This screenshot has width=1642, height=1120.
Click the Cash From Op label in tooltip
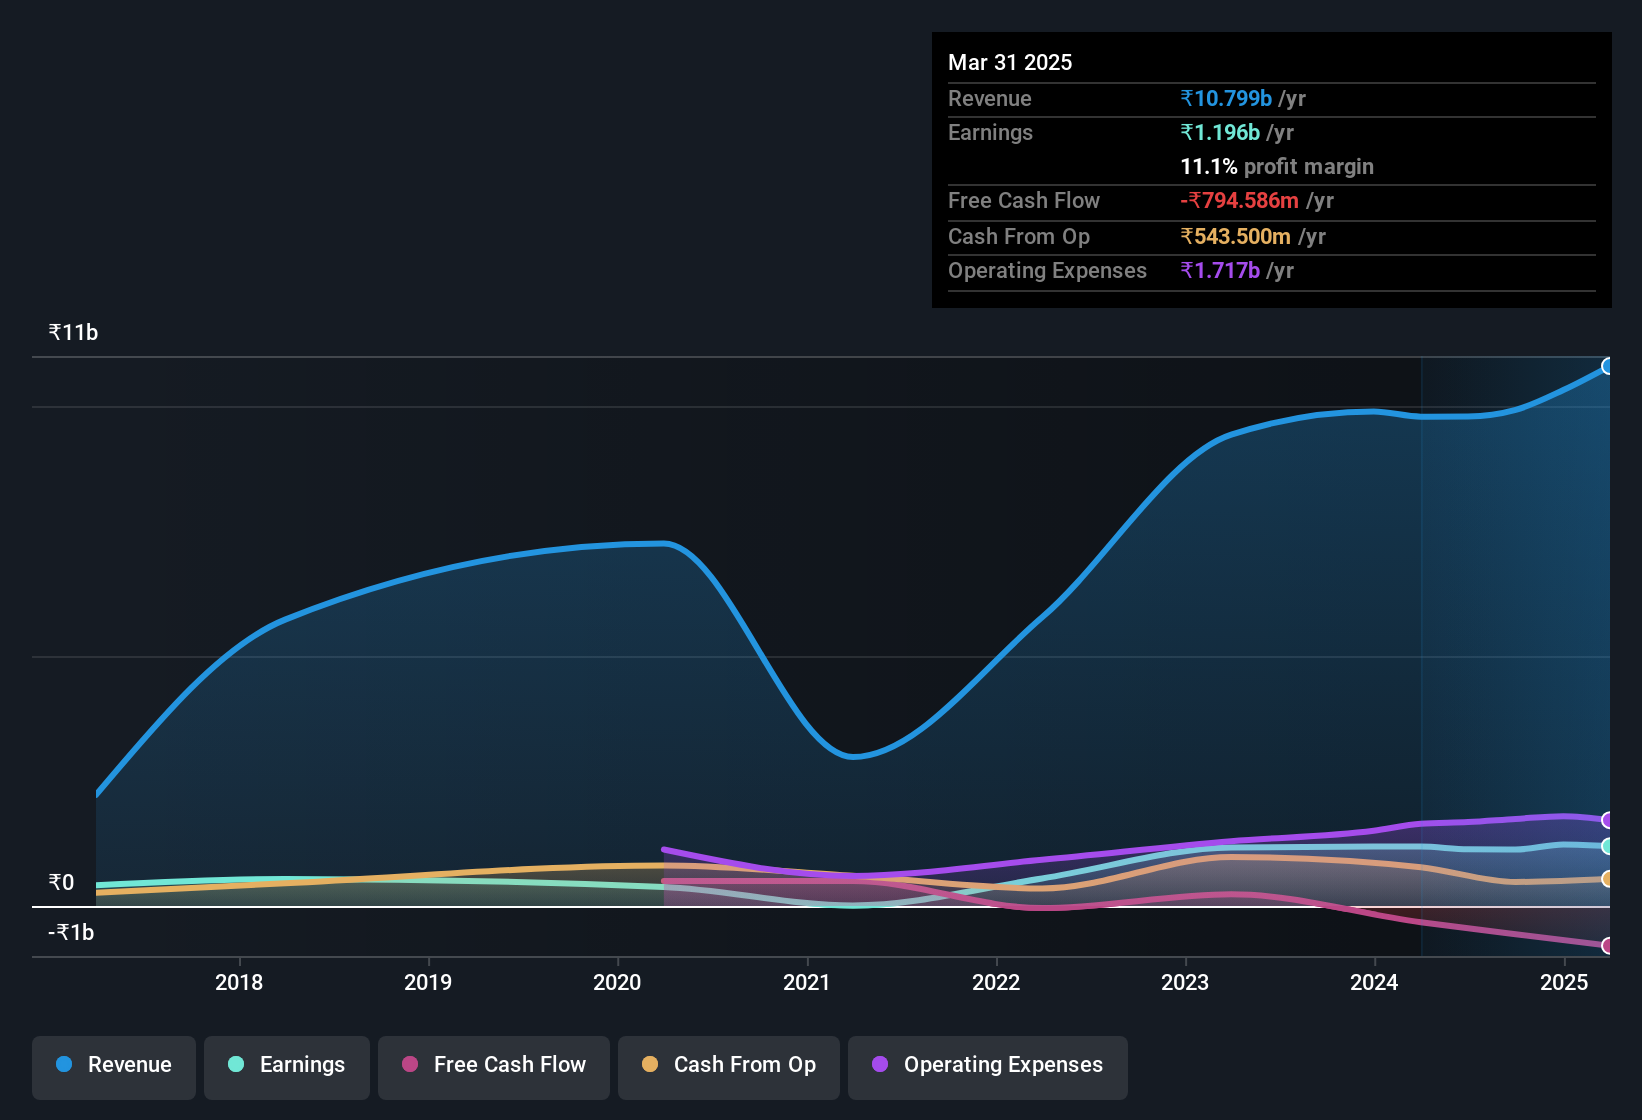pos(1019,237)
